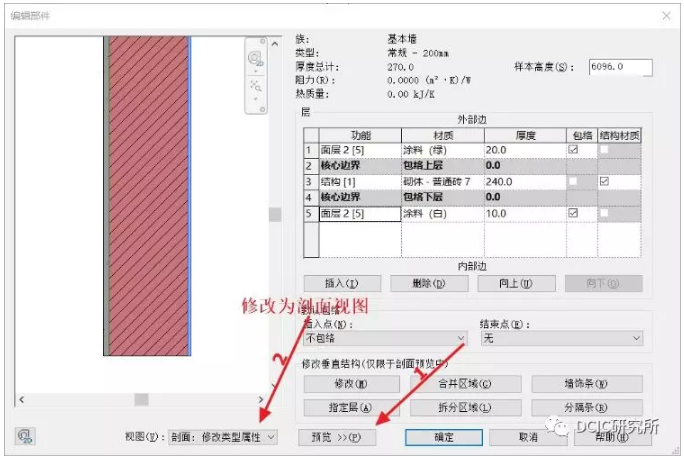The image size is (684, 457).
Task: Open the 插入点 dropdown showing 不包络
Action: point(385,338)
